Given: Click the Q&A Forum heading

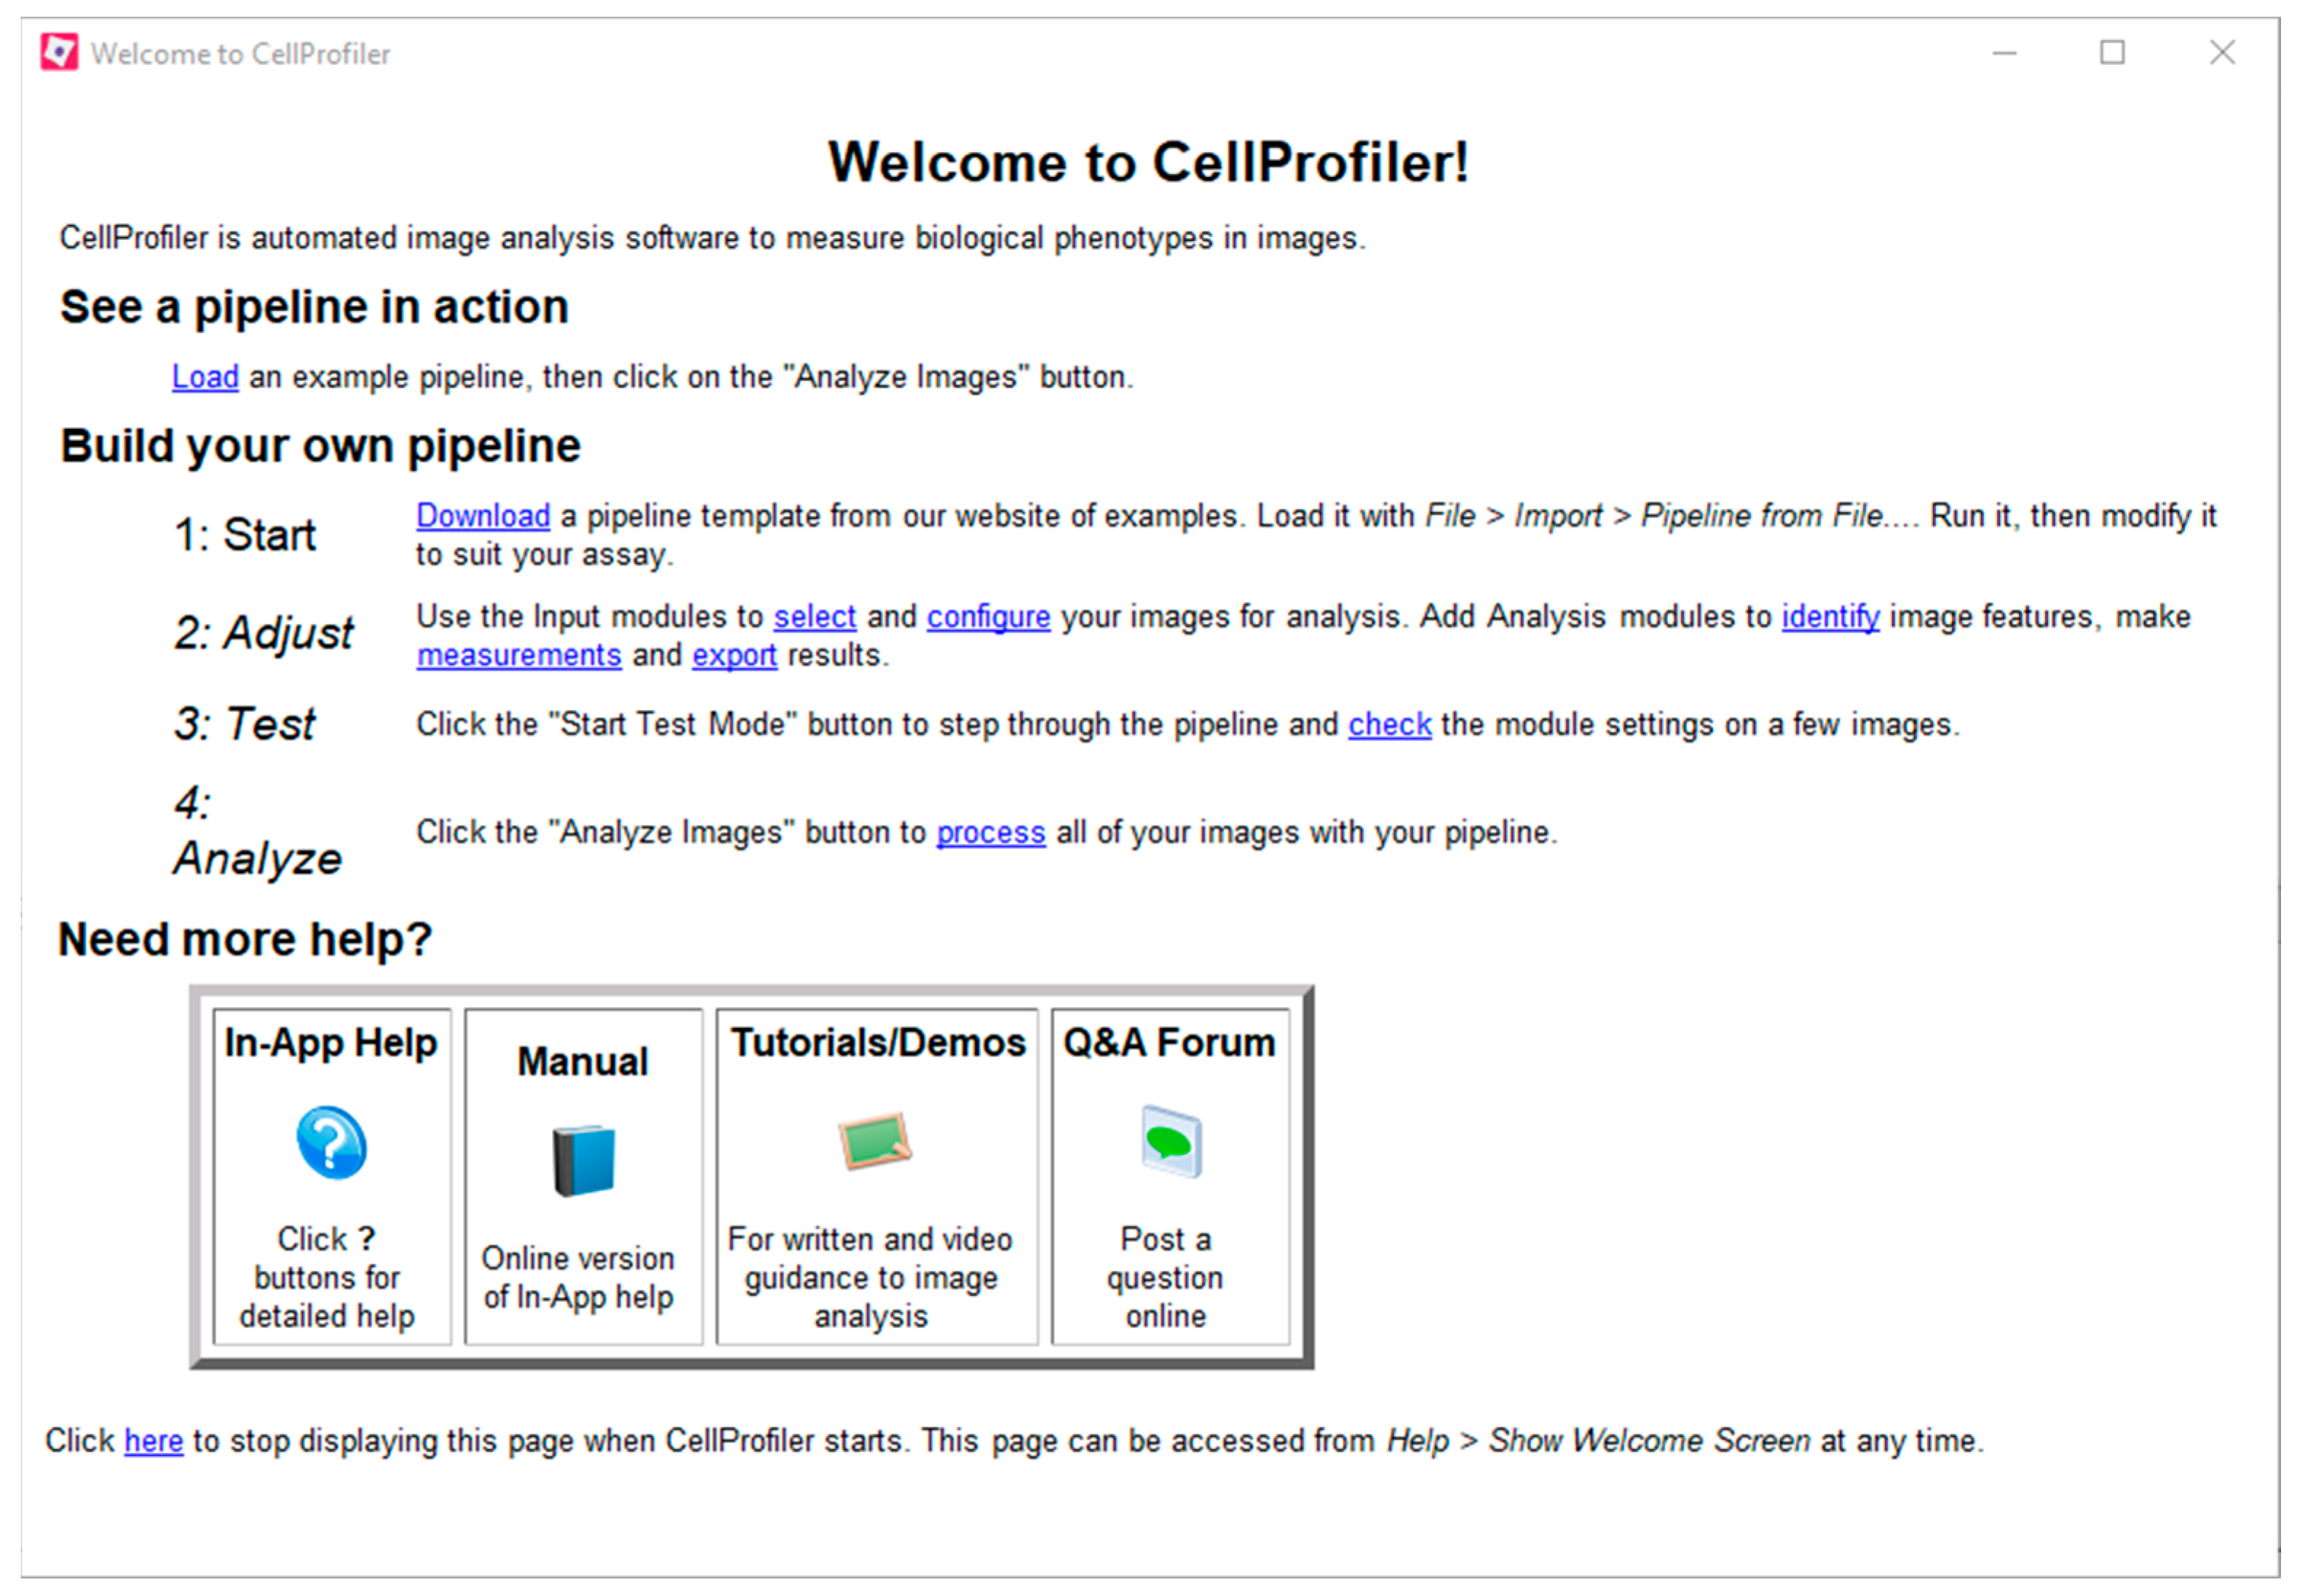Looking at the screenshot, I should (1168, 1042).
